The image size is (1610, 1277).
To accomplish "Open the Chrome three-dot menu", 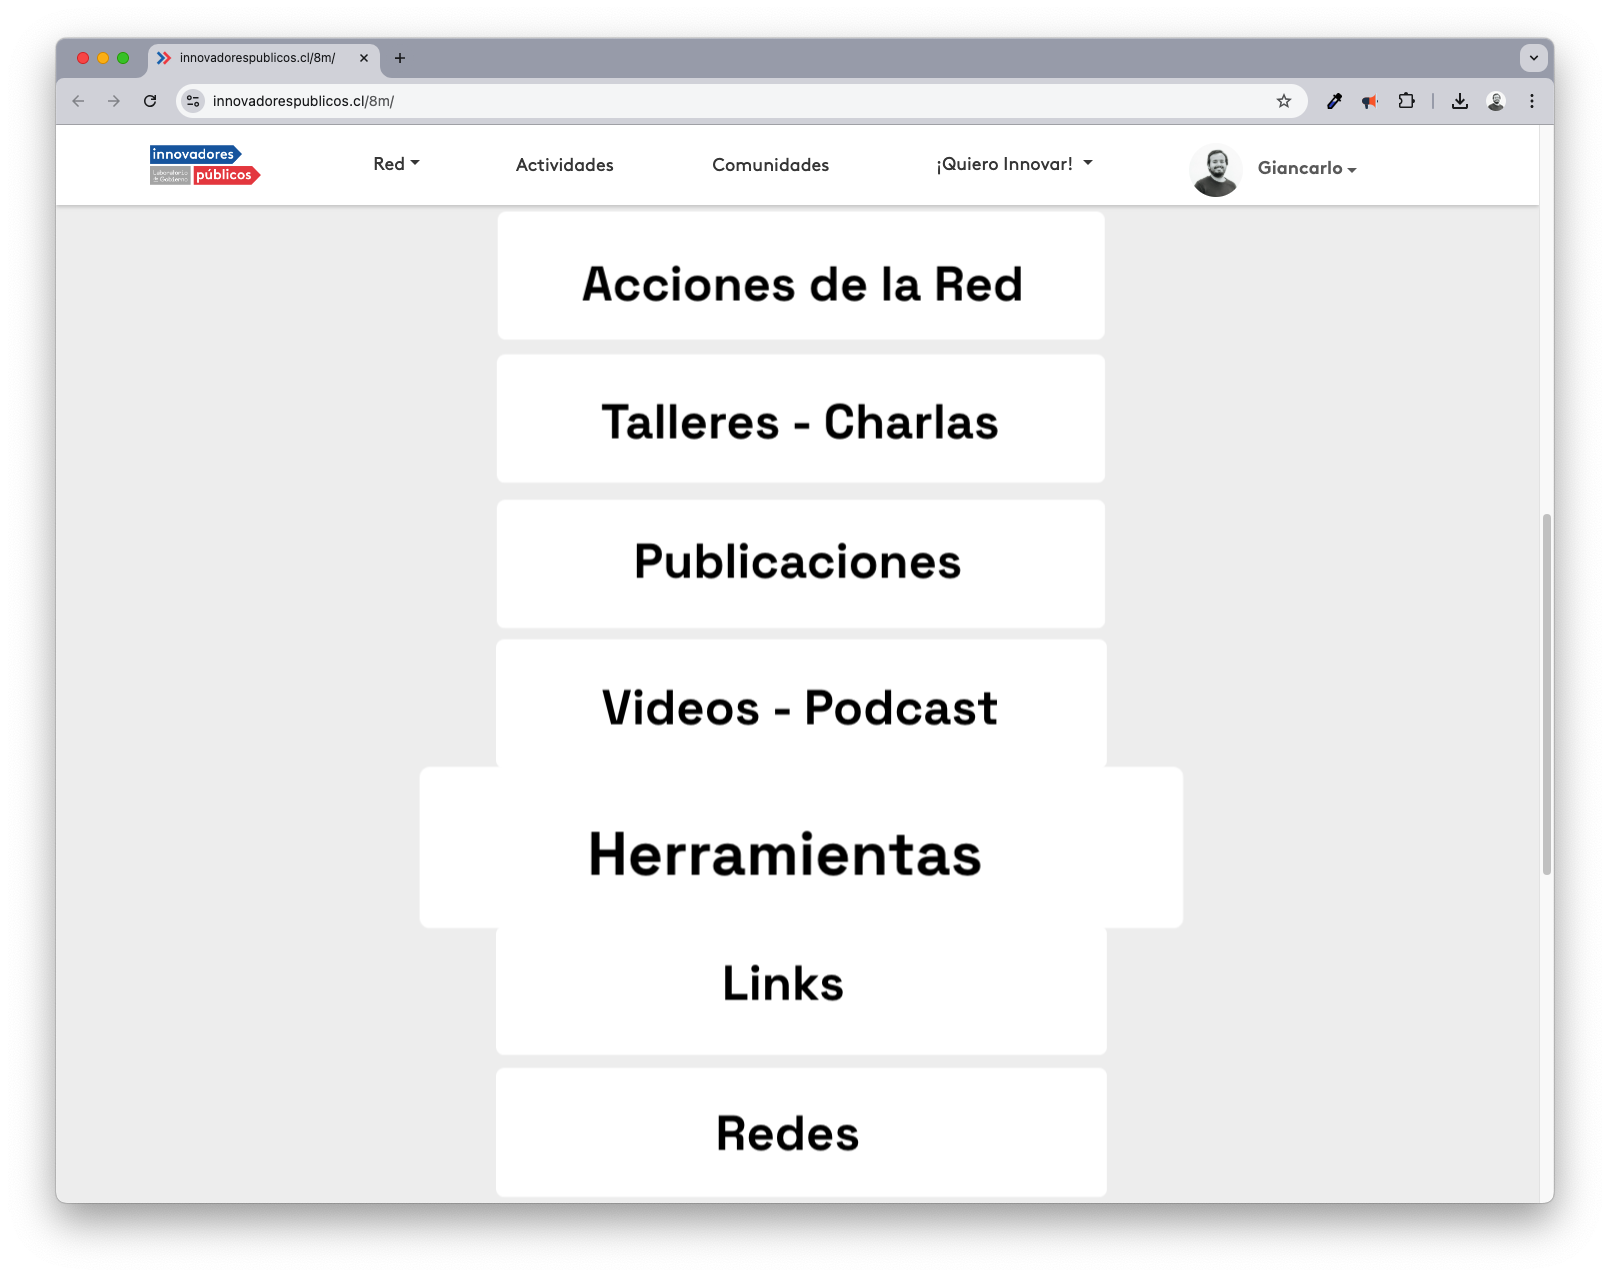I will pos(1532,101).
